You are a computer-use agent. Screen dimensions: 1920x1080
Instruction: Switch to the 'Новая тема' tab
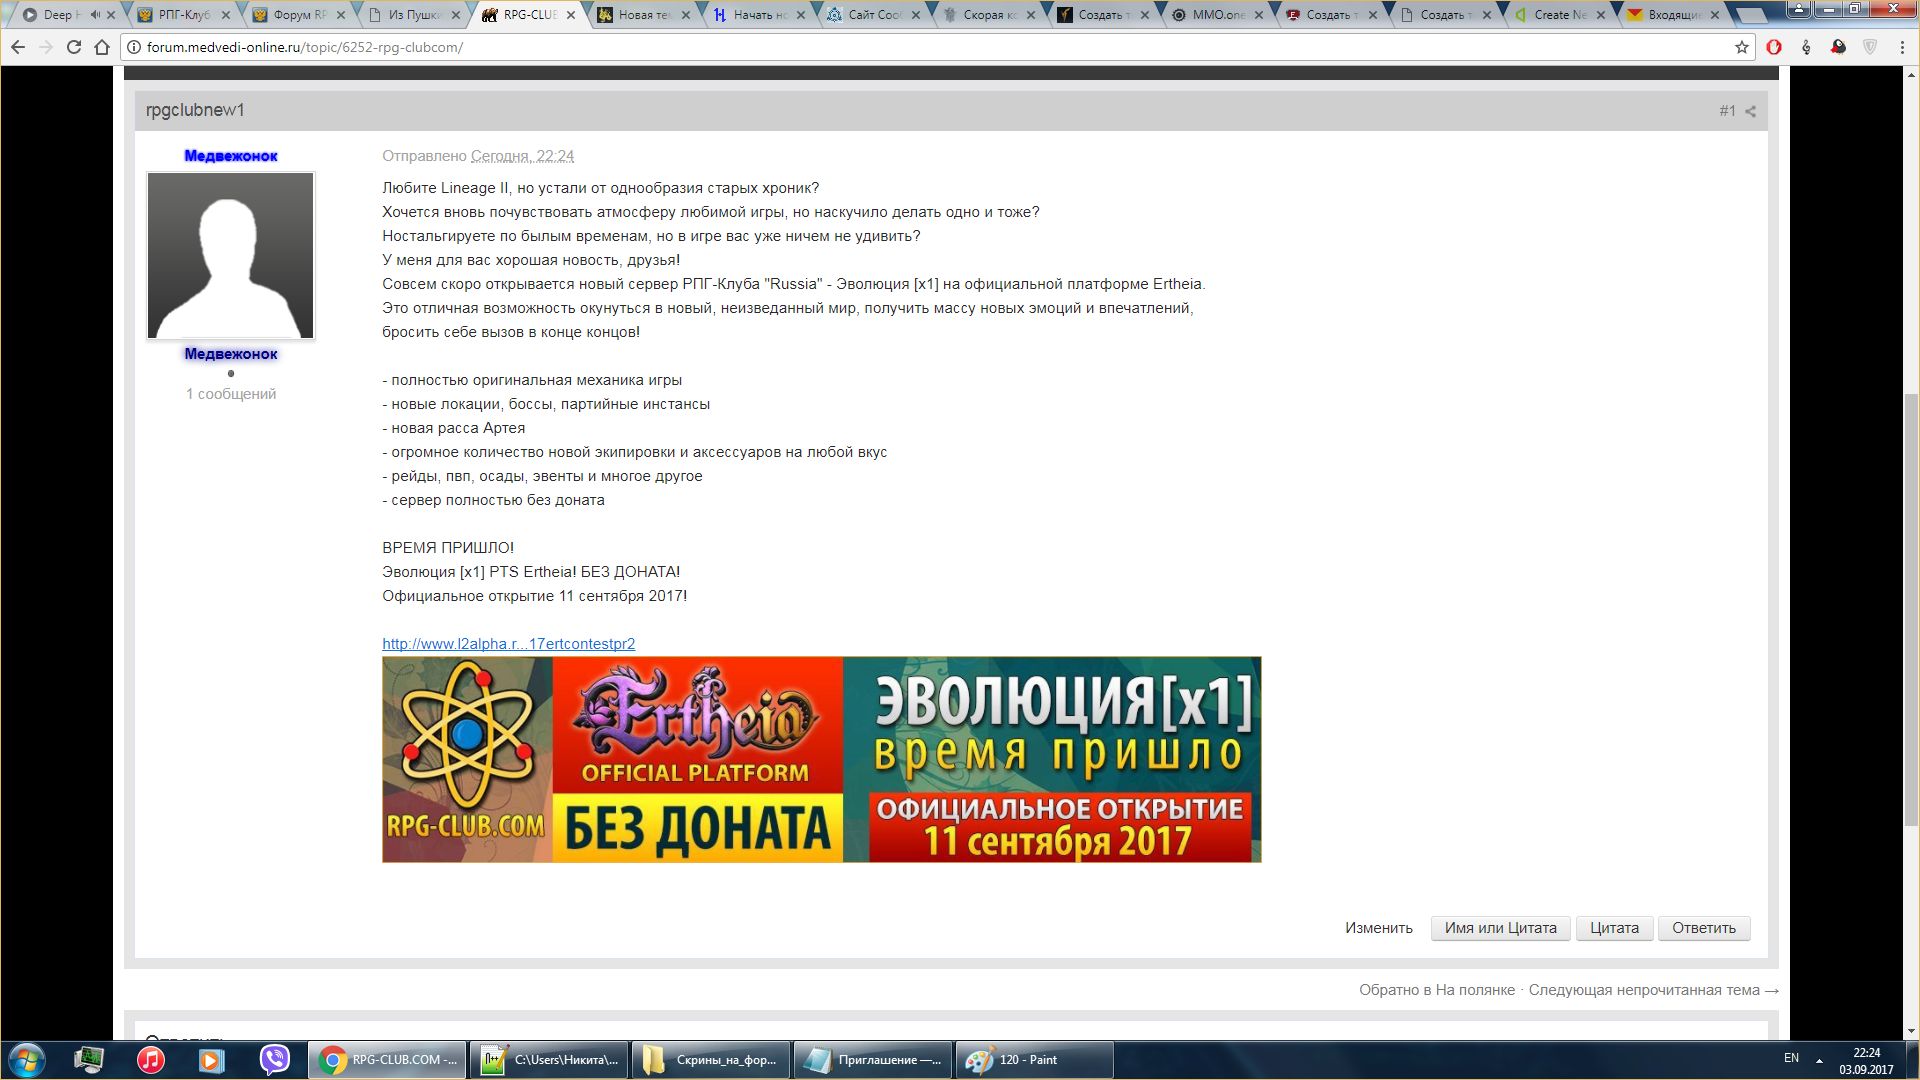(x=645, y=15)
